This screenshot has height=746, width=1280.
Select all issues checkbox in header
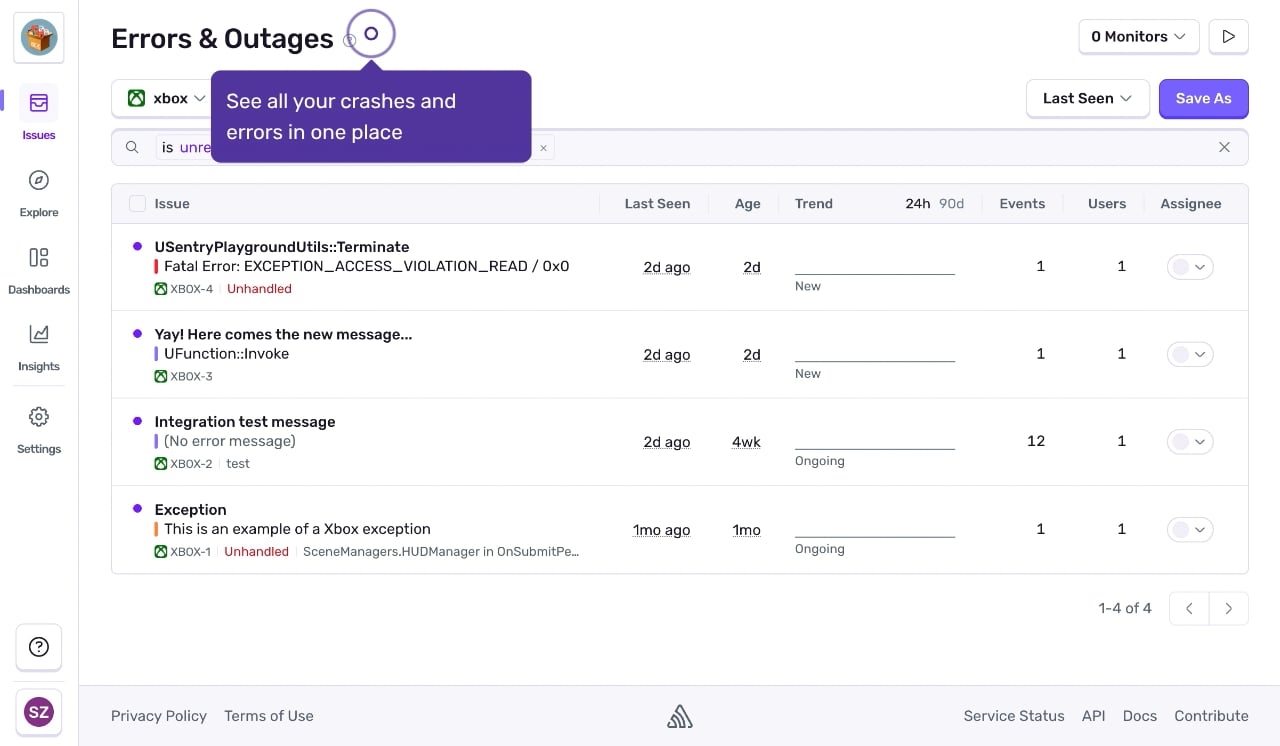(x=137, y=204)
